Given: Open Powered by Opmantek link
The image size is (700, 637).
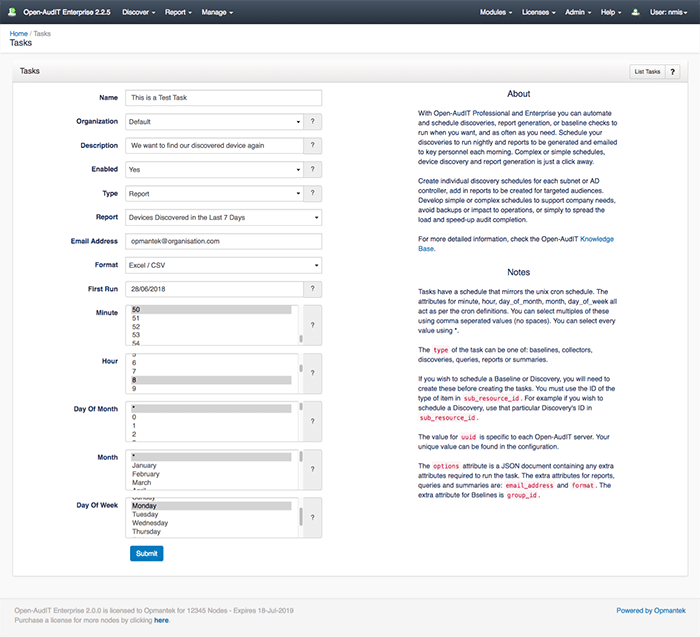Looking at the screenshot, I should point(651,611).
